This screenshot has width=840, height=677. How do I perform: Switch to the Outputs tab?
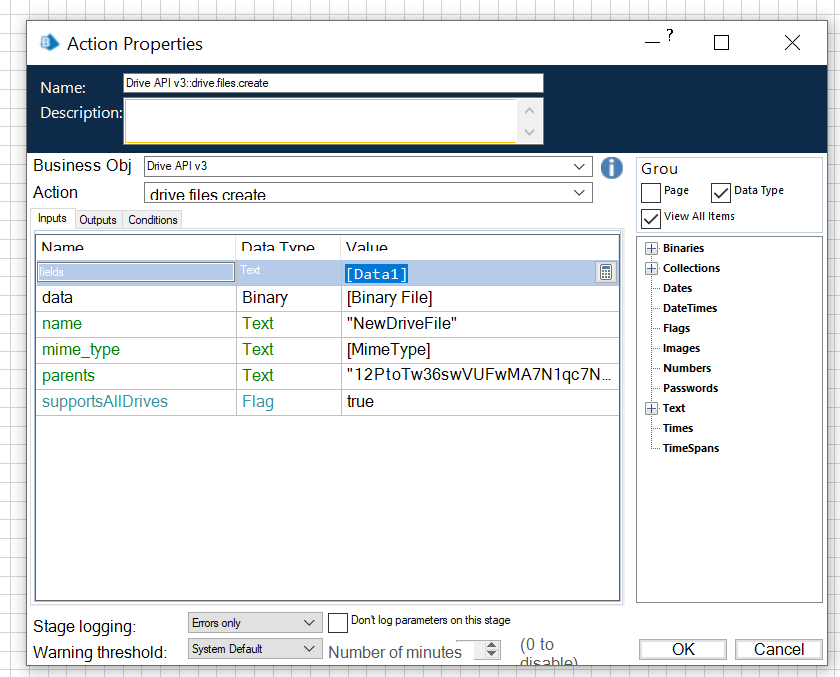pos(98,220)
